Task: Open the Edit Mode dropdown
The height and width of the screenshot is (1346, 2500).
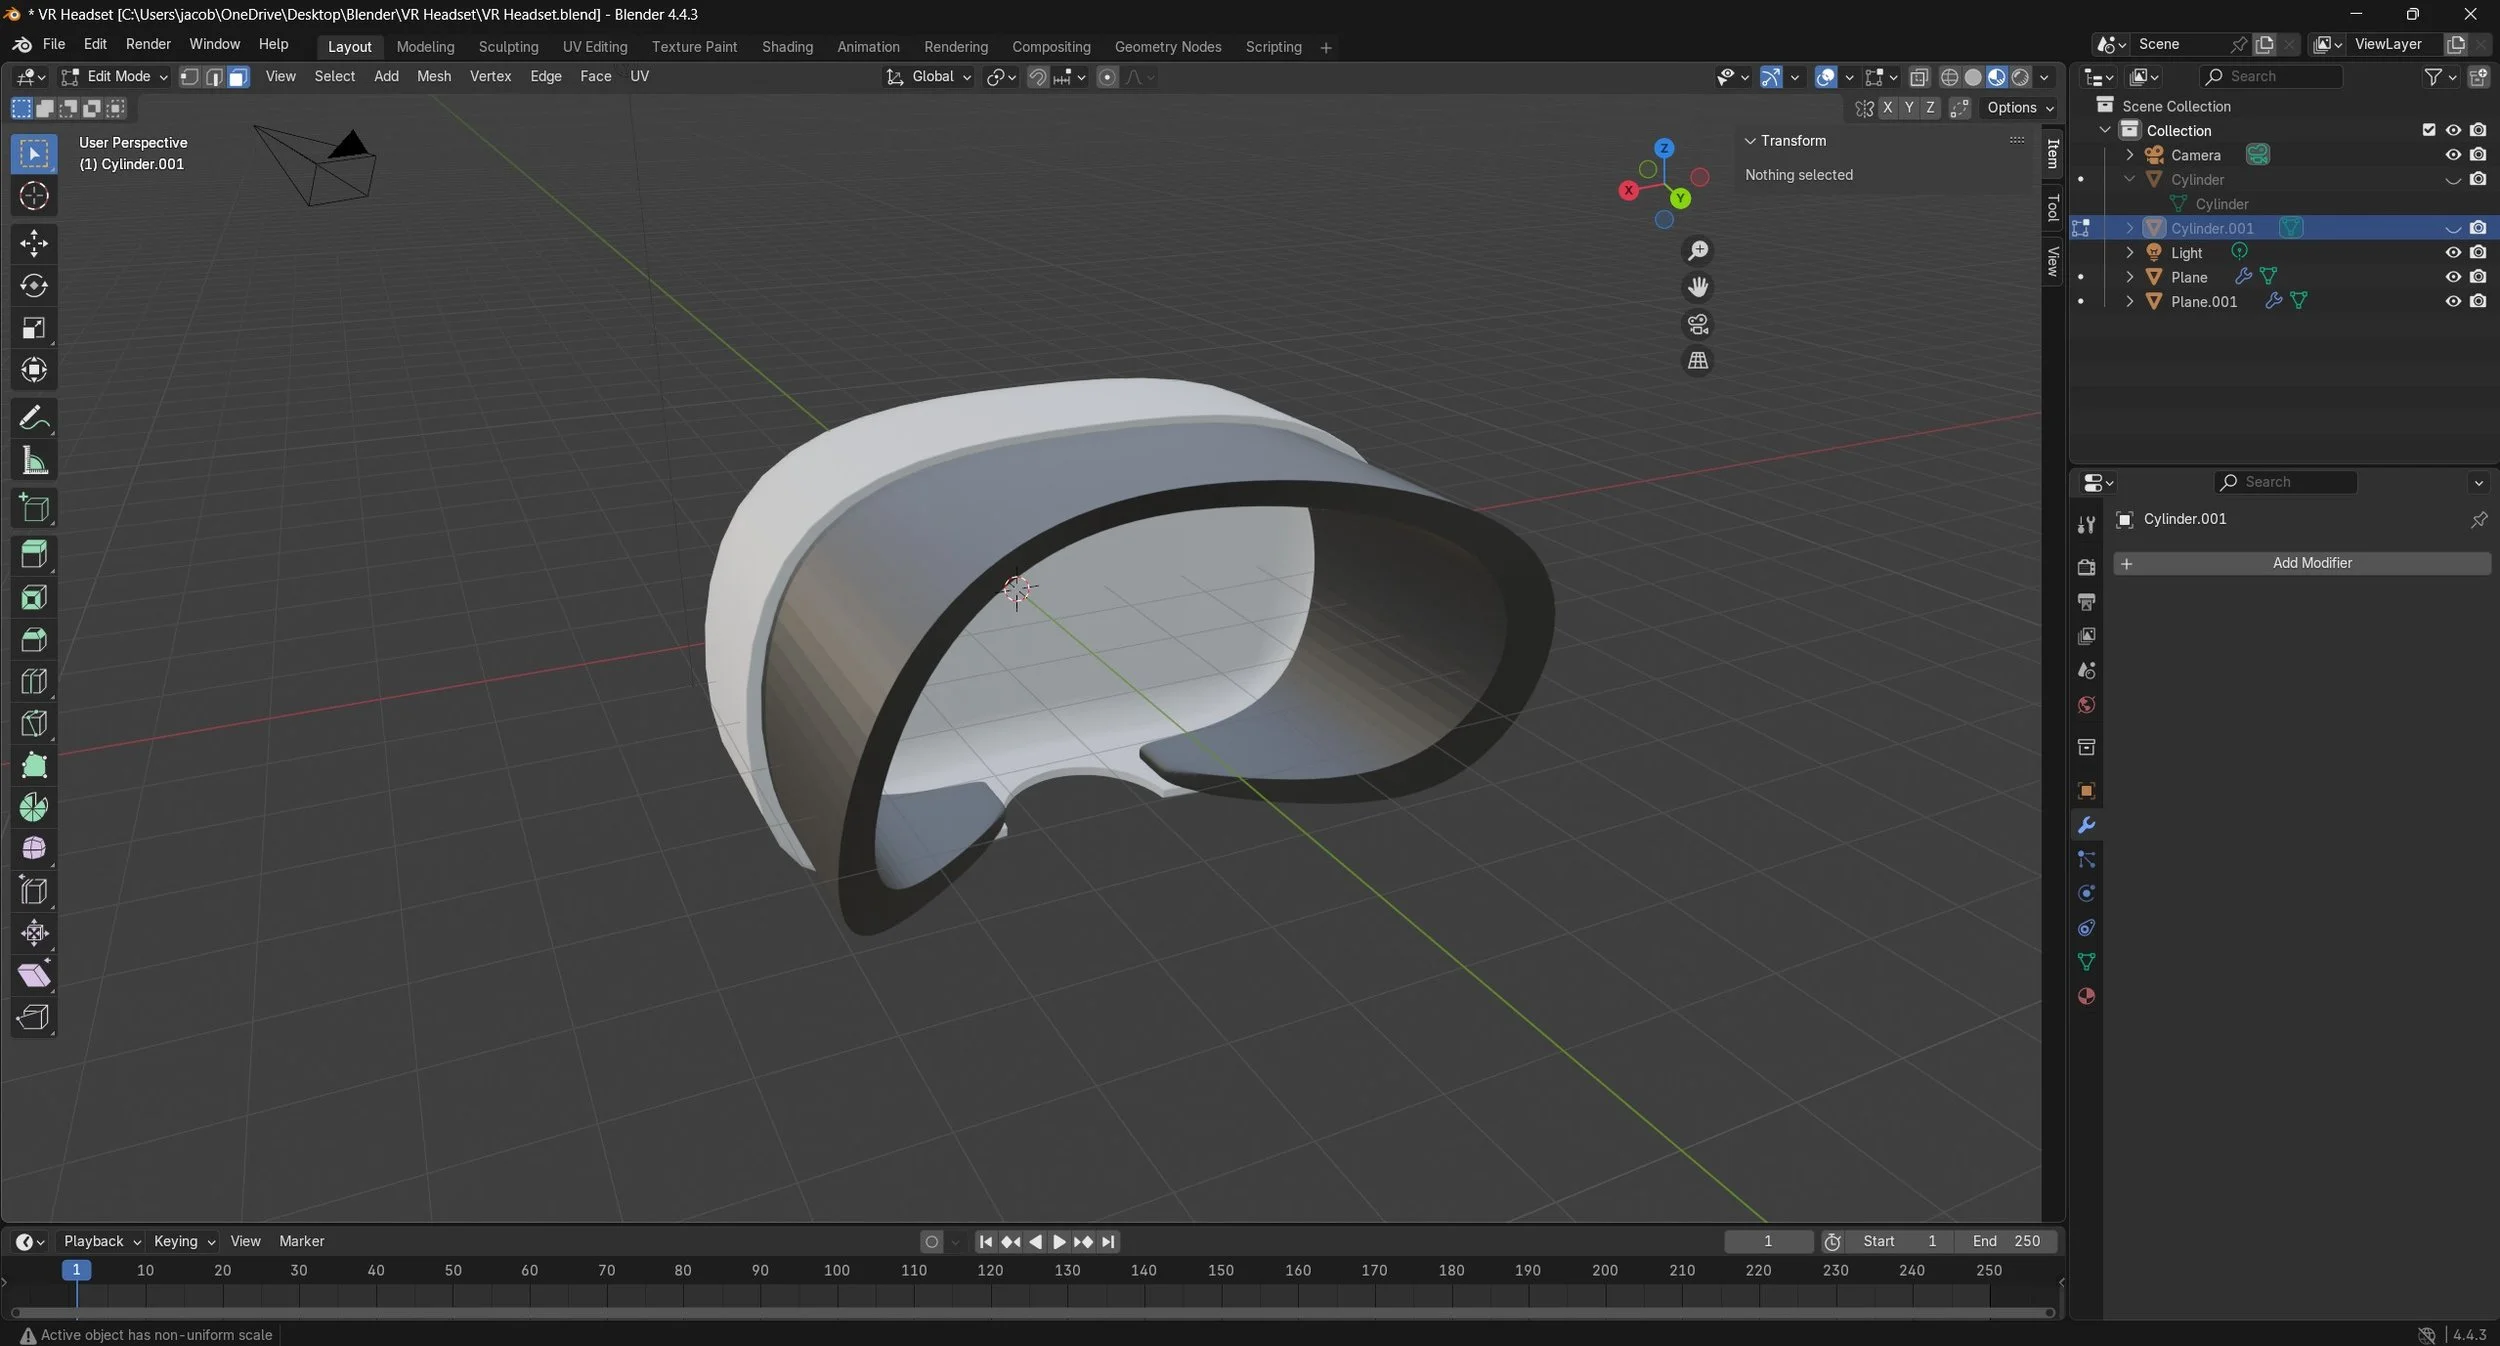Action: click(x=115, y=77)
